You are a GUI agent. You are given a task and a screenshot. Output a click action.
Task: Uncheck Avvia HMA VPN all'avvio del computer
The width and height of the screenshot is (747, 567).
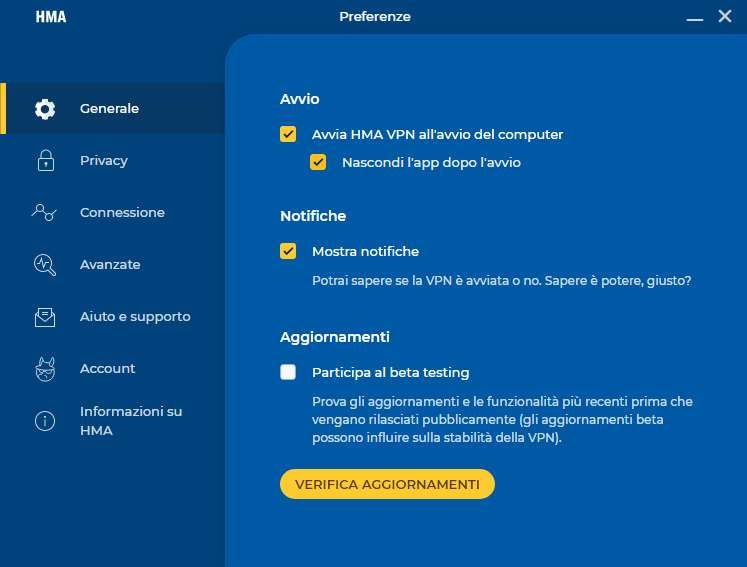[288, 134]
